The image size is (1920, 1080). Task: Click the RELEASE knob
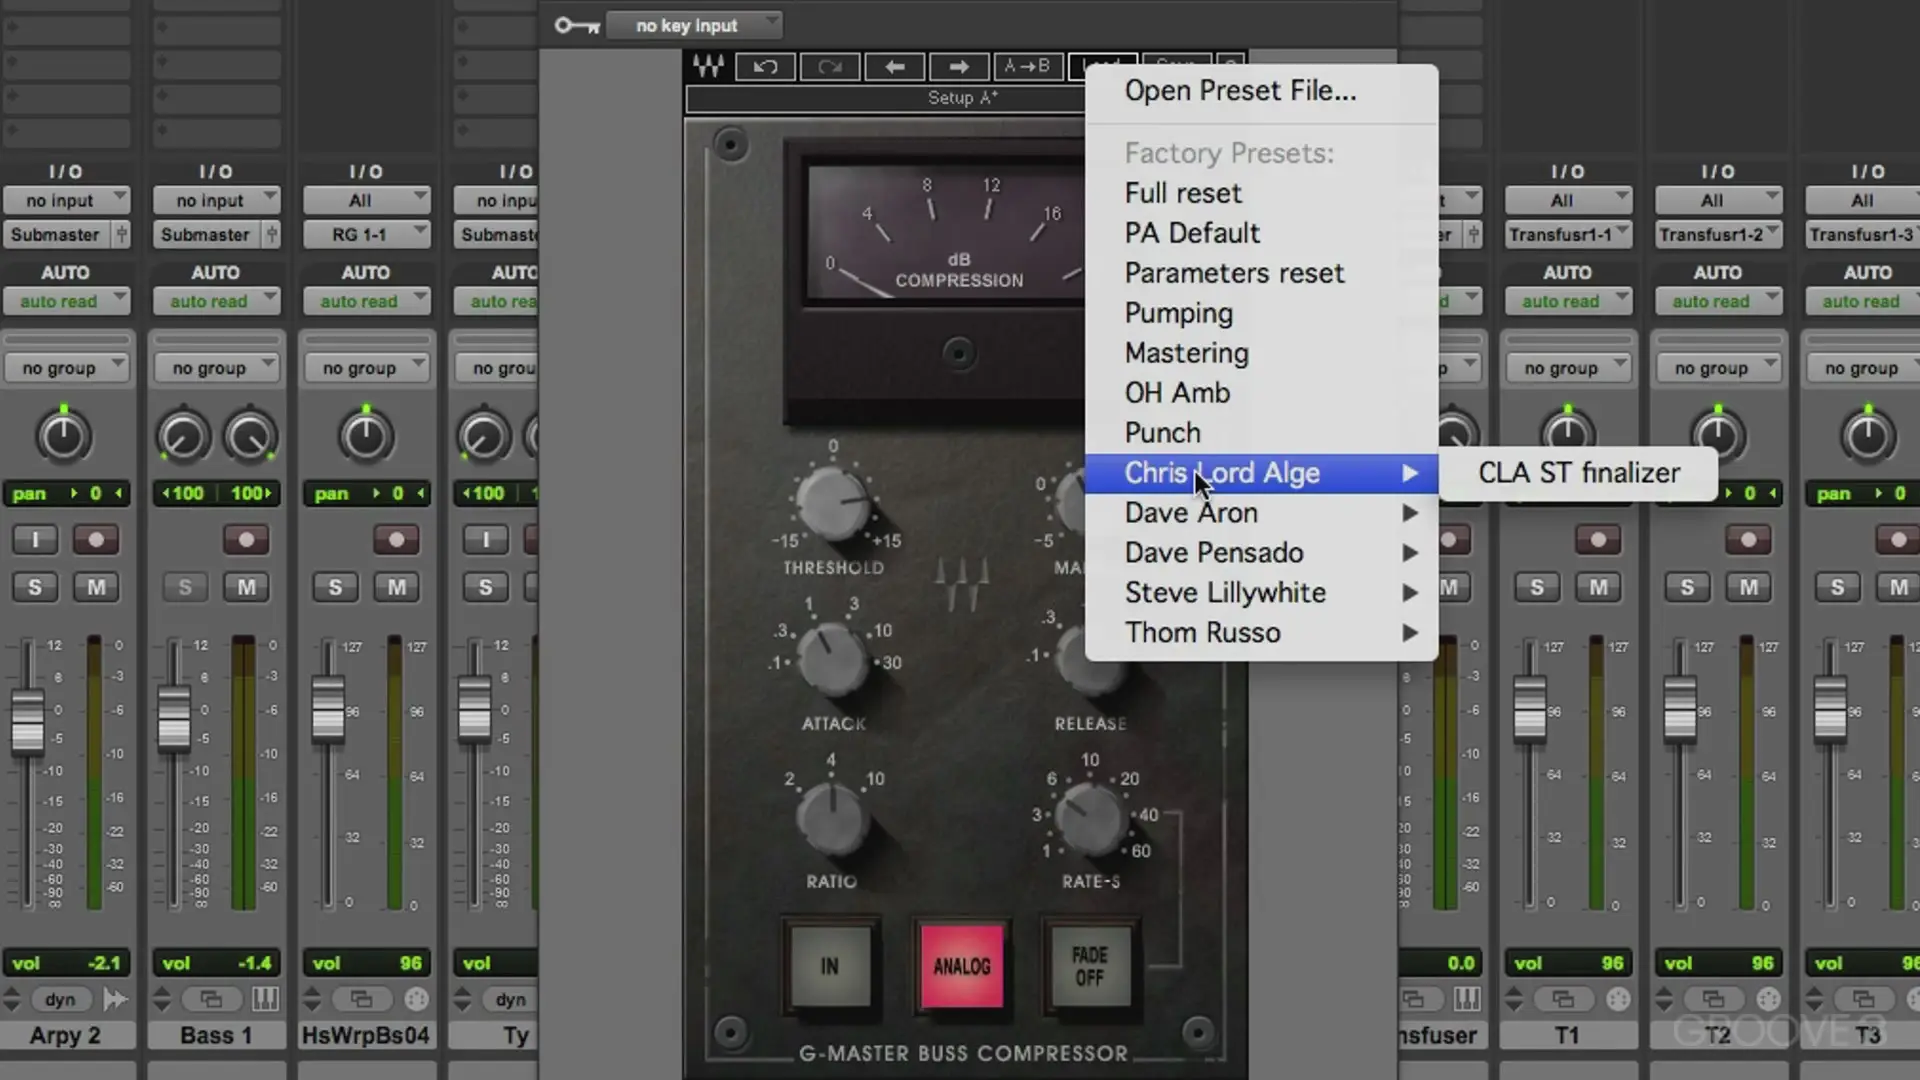click(1090, 660)
